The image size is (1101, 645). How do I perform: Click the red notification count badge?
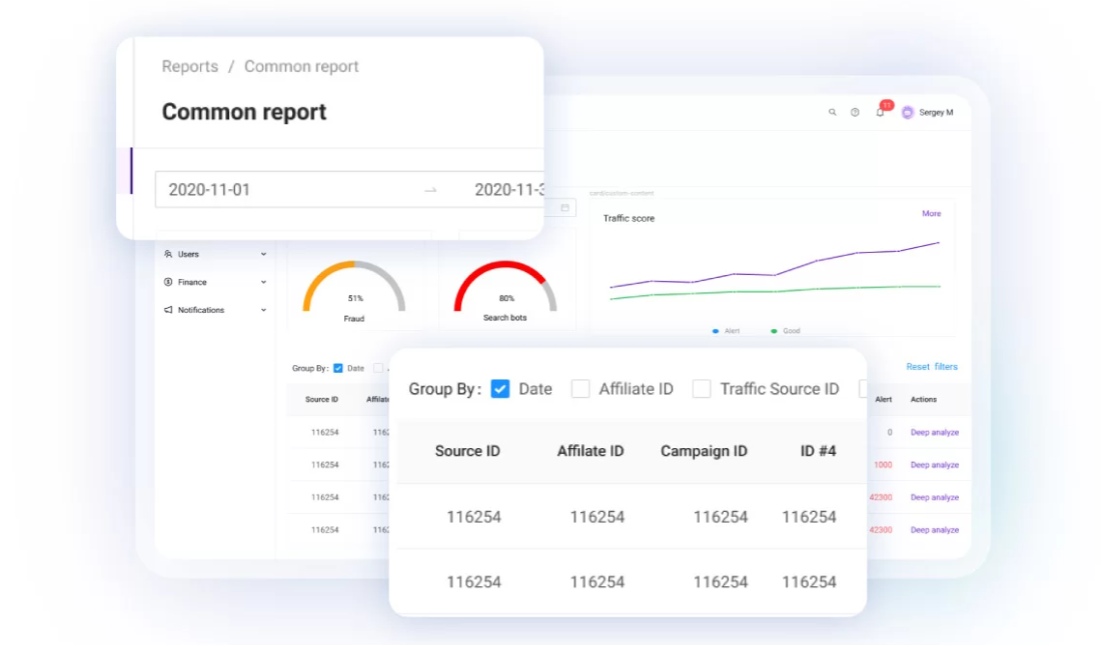(x=887, y=105)
